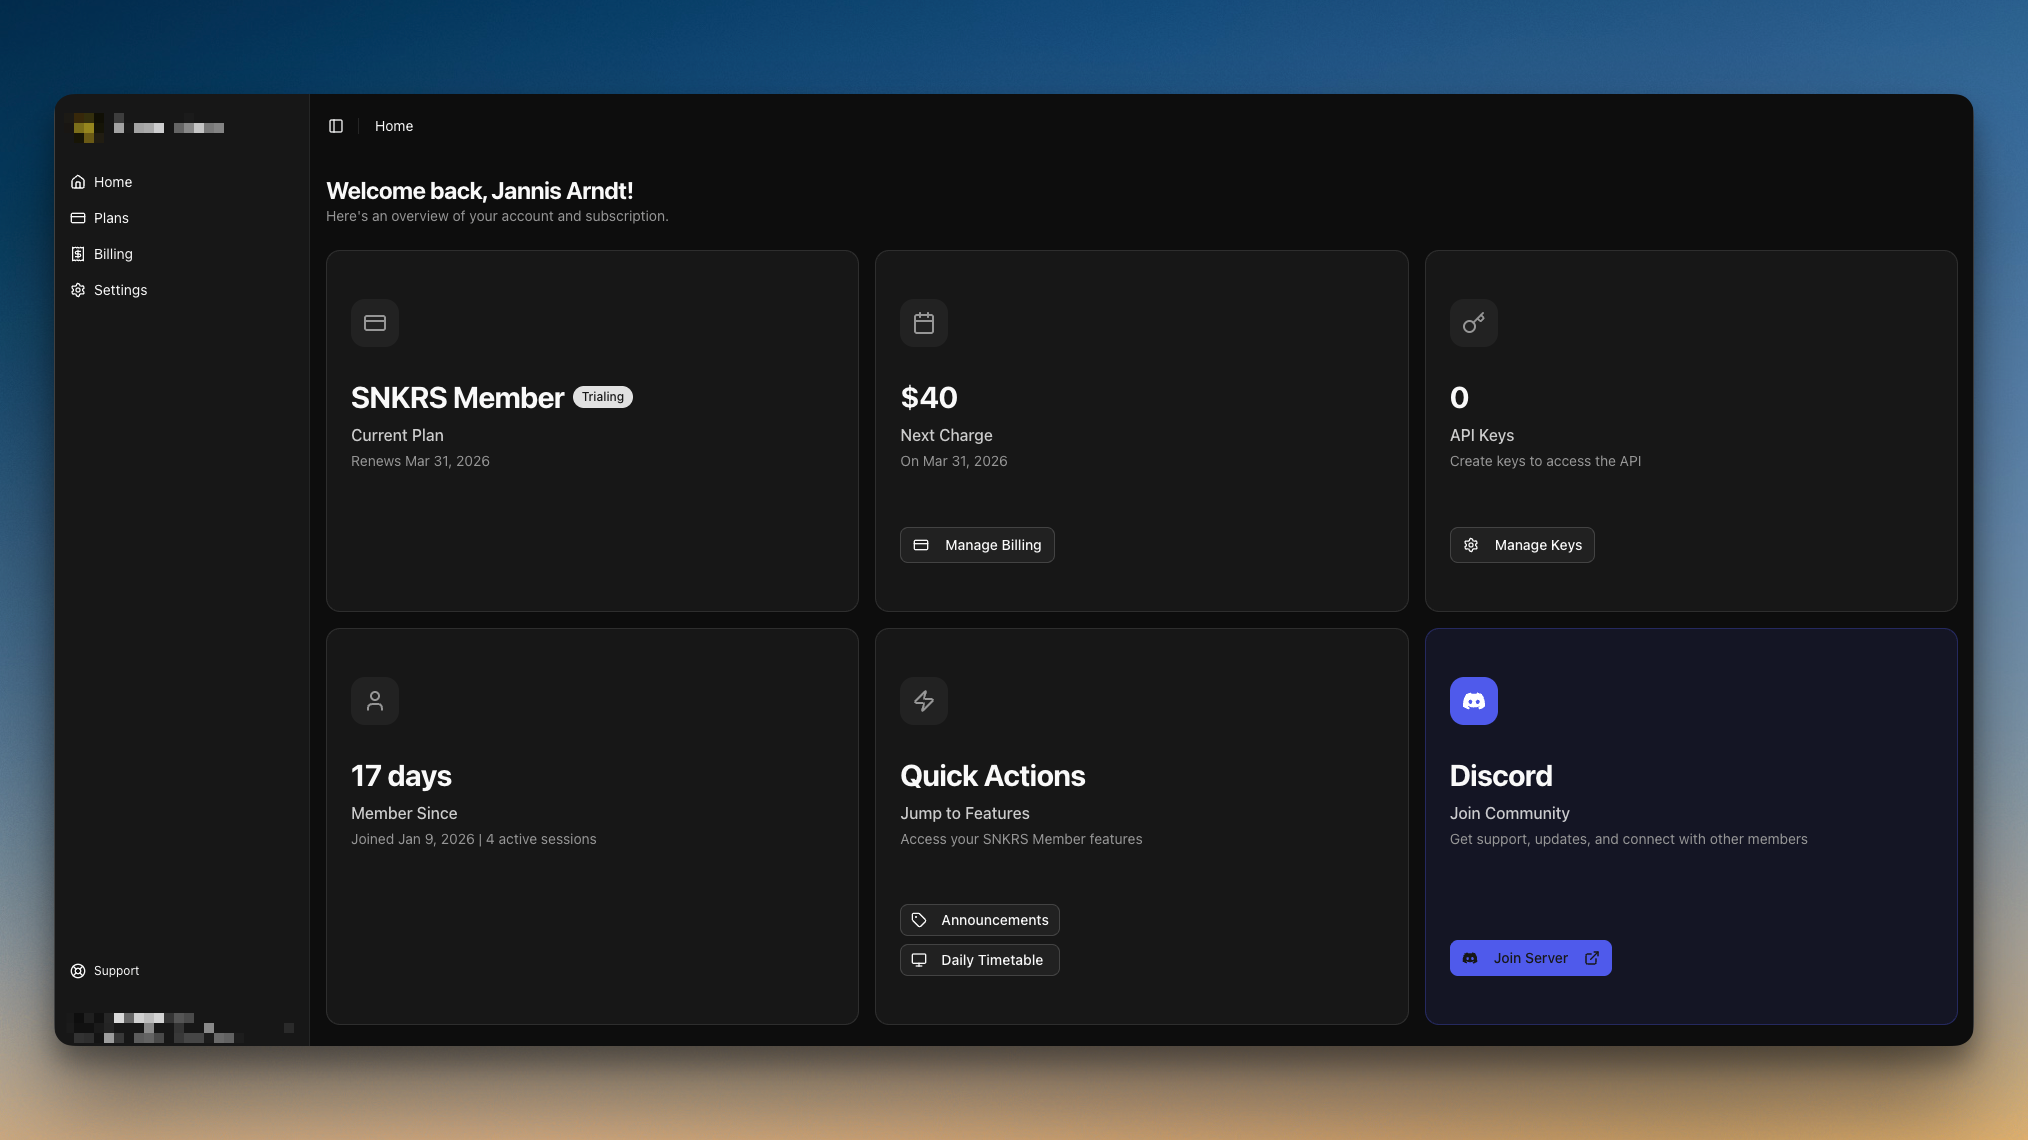Image resolution: width=2028 pixels, height=1140 pixels.
Task: Click the tag icon on Announcements button
Action: point(920,919)
